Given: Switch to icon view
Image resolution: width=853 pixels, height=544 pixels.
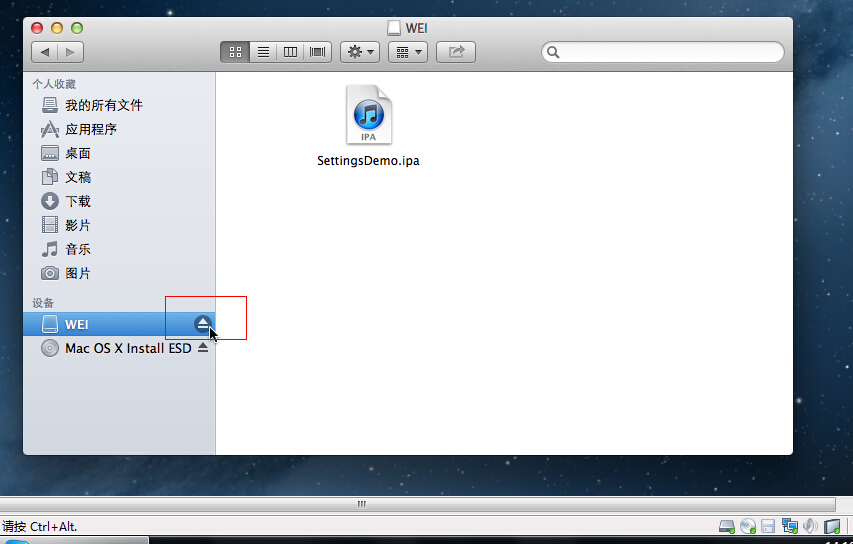Looking at the screenshot, I should (235, 52).
